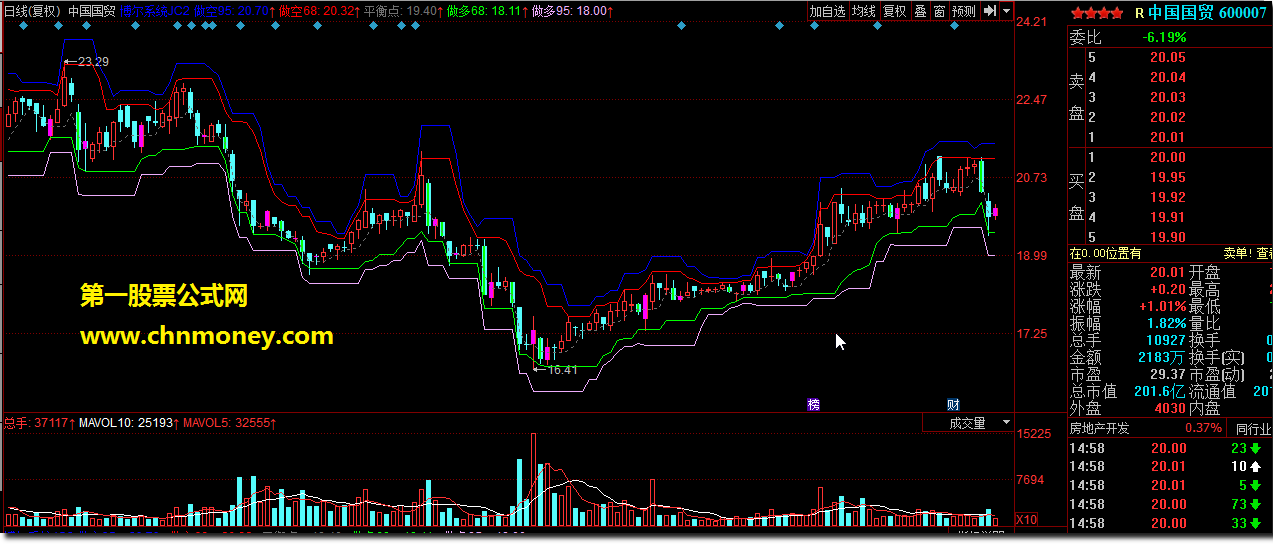The width and height of the screenshot is (1273, 544).
Task: Select buy level 5 price 19.90
Action: tap(1167, 237)
